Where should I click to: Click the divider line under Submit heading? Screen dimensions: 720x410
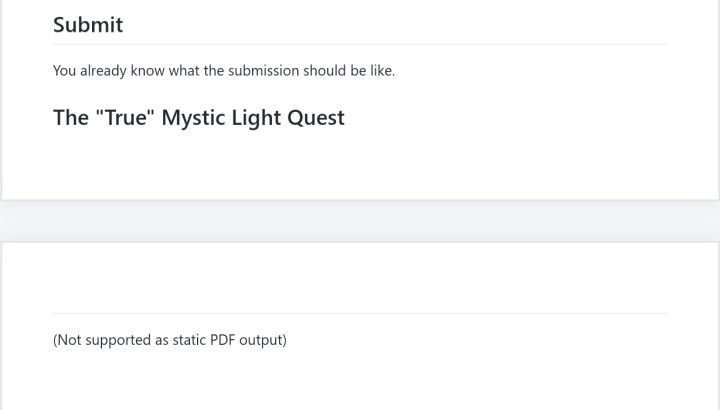[360, 44]
